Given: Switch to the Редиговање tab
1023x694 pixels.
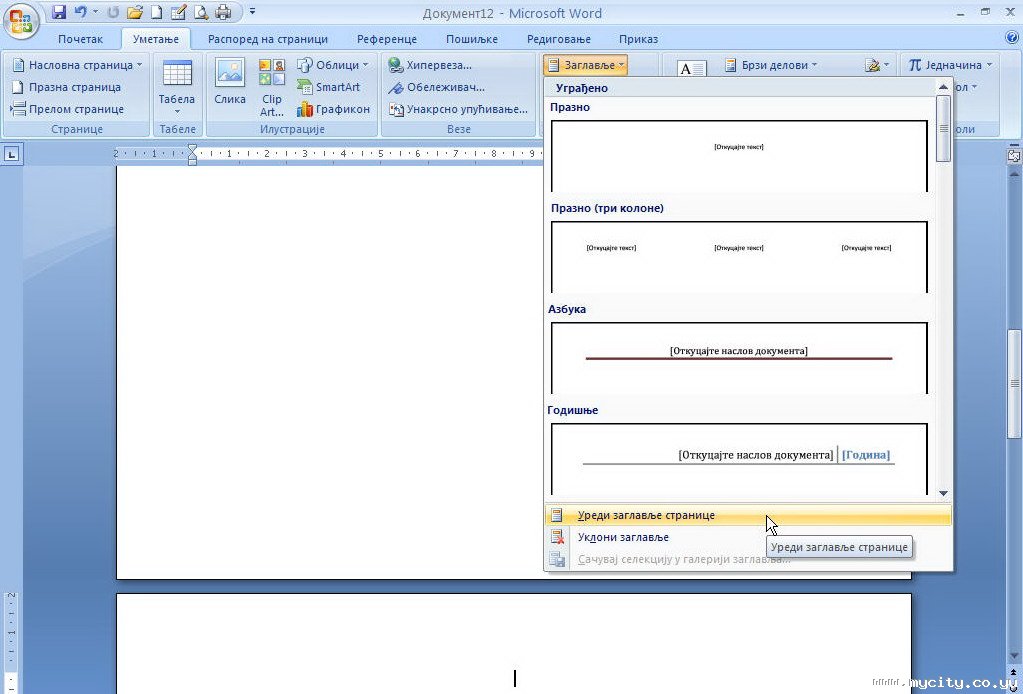Looking at the screenshot, I should [x=558, y=39].
